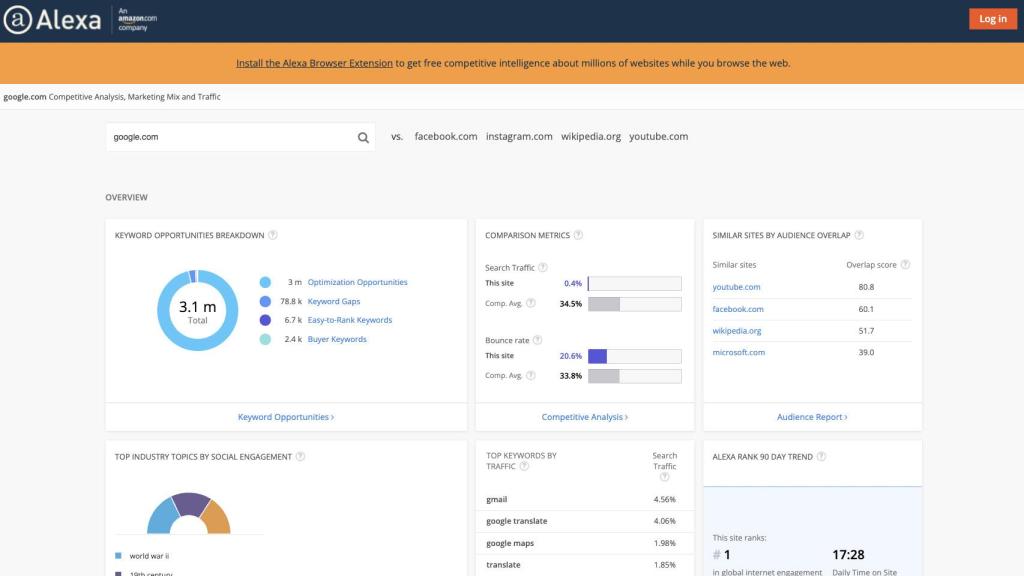1024x576 pixels.
Task: Click the google.com search input field
Action: click(228, 138)
